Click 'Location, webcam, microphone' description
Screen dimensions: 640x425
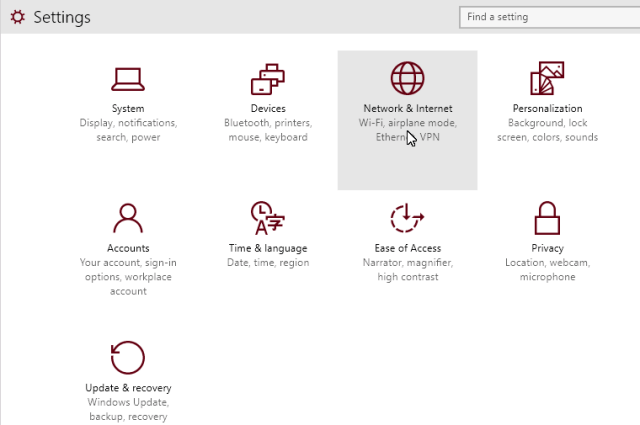click(547, 269)
